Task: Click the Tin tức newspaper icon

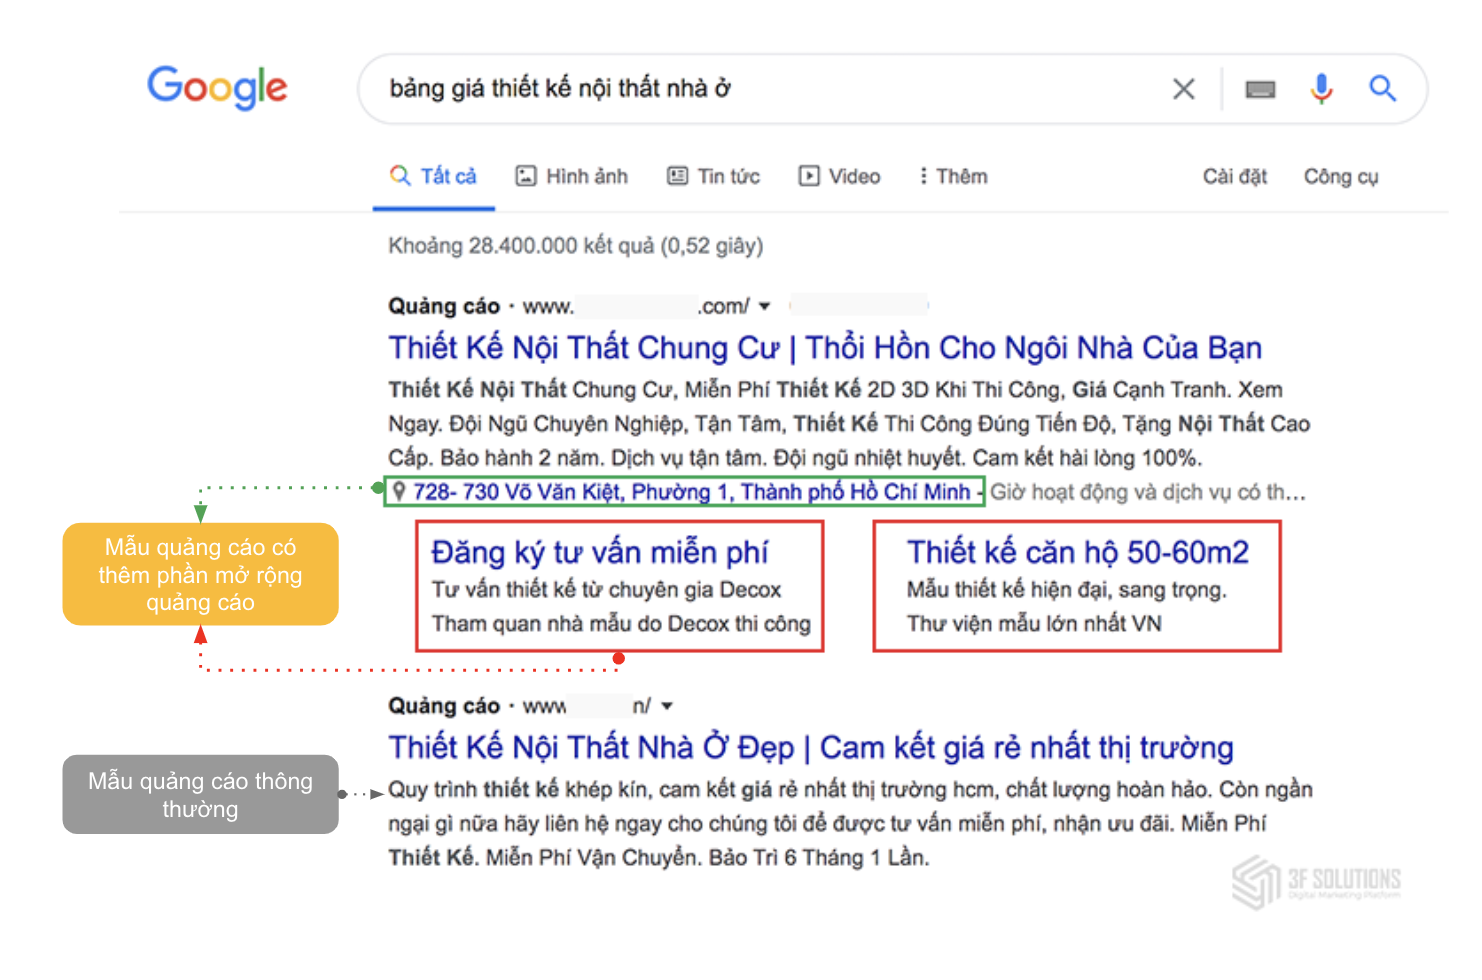Action: coord(677,176)
